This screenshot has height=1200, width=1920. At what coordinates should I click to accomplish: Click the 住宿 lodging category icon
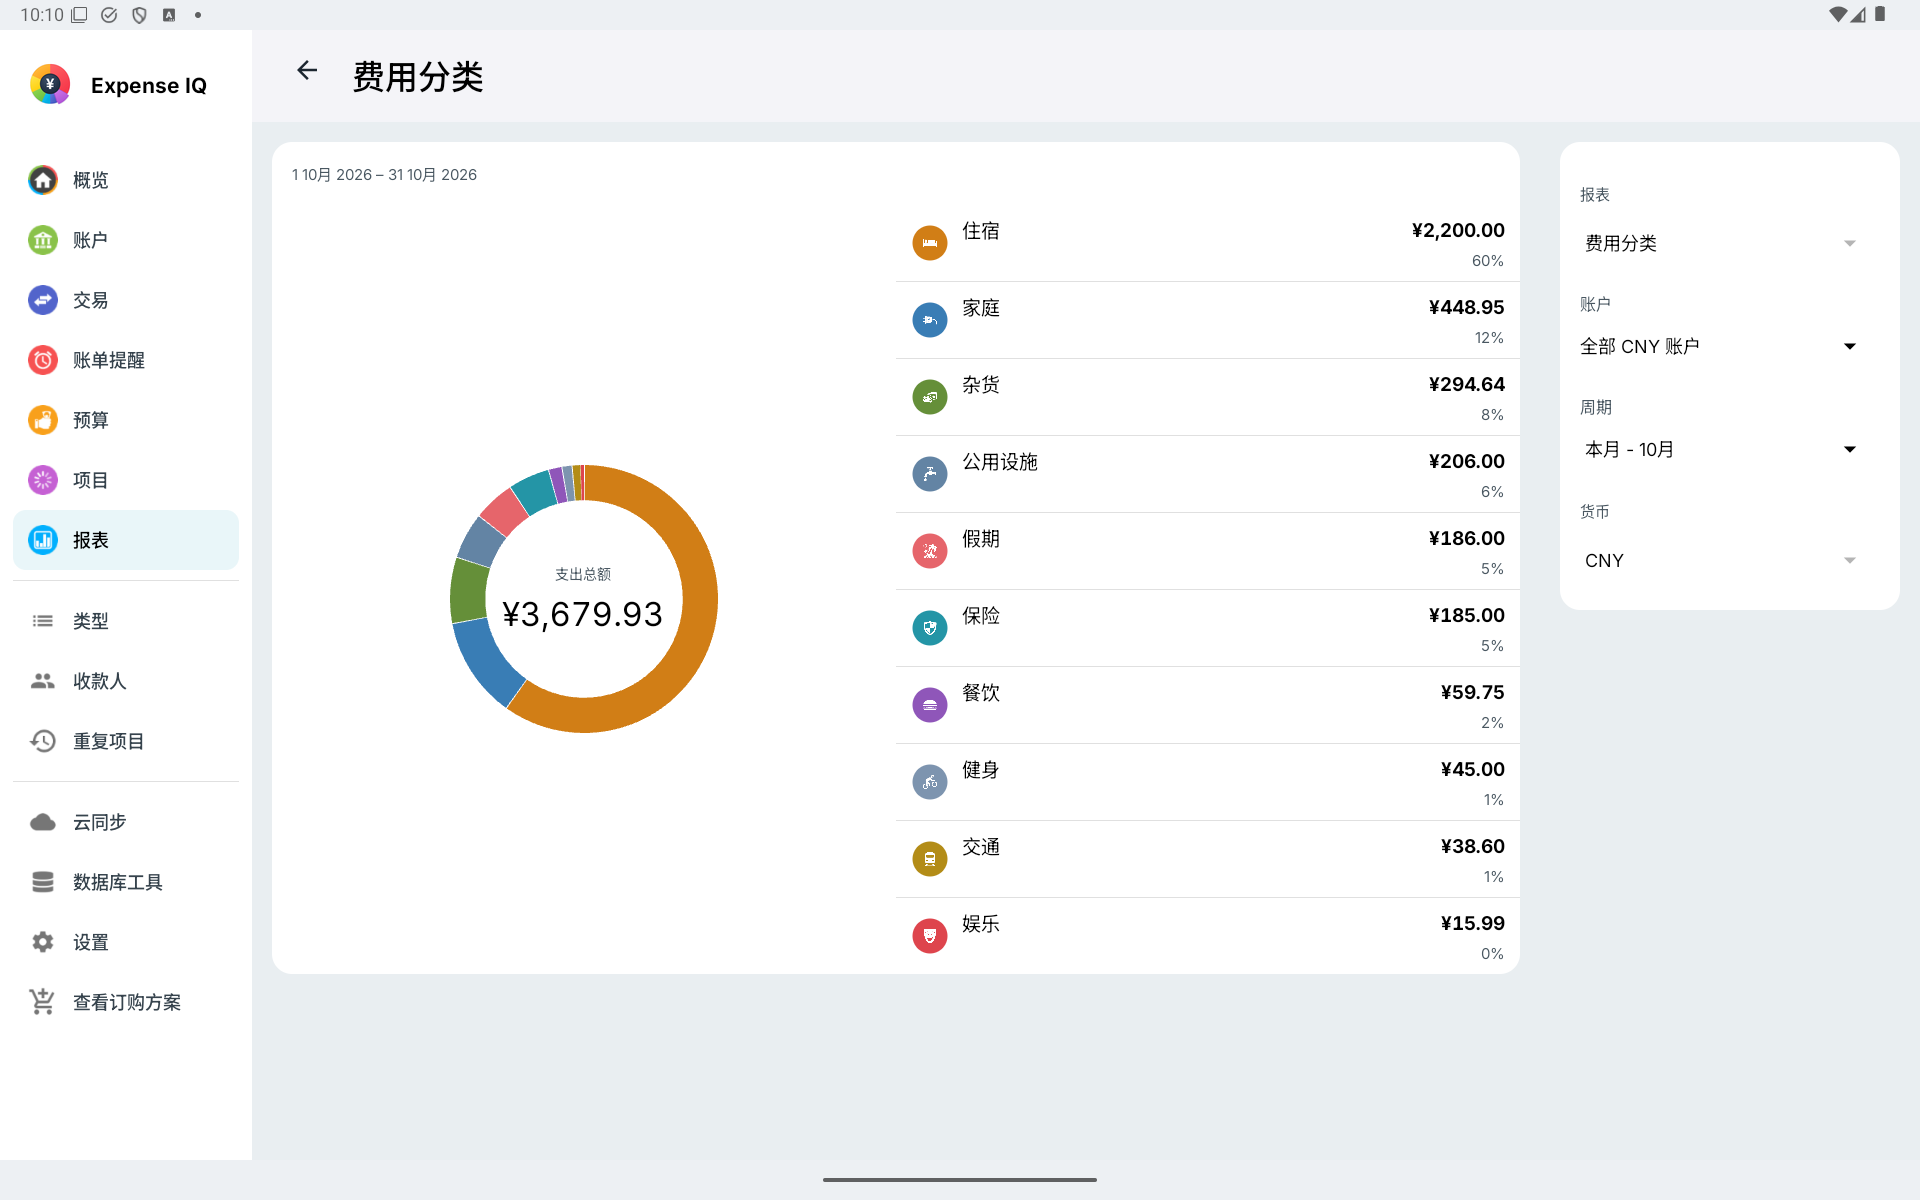pyautogui.click(x=930, y=243)
